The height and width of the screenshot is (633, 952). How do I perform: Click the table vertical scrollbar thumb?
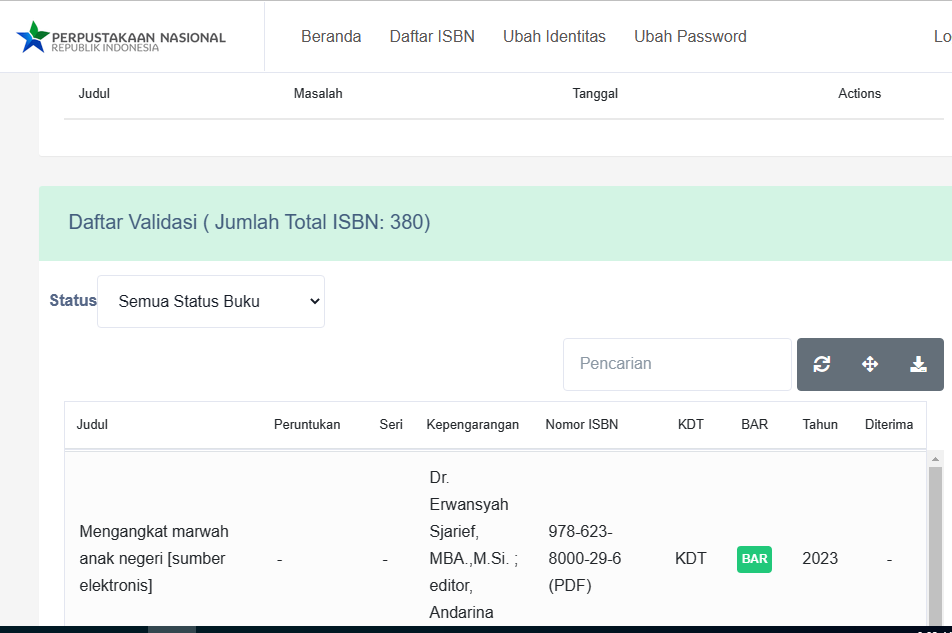(935, 545)
